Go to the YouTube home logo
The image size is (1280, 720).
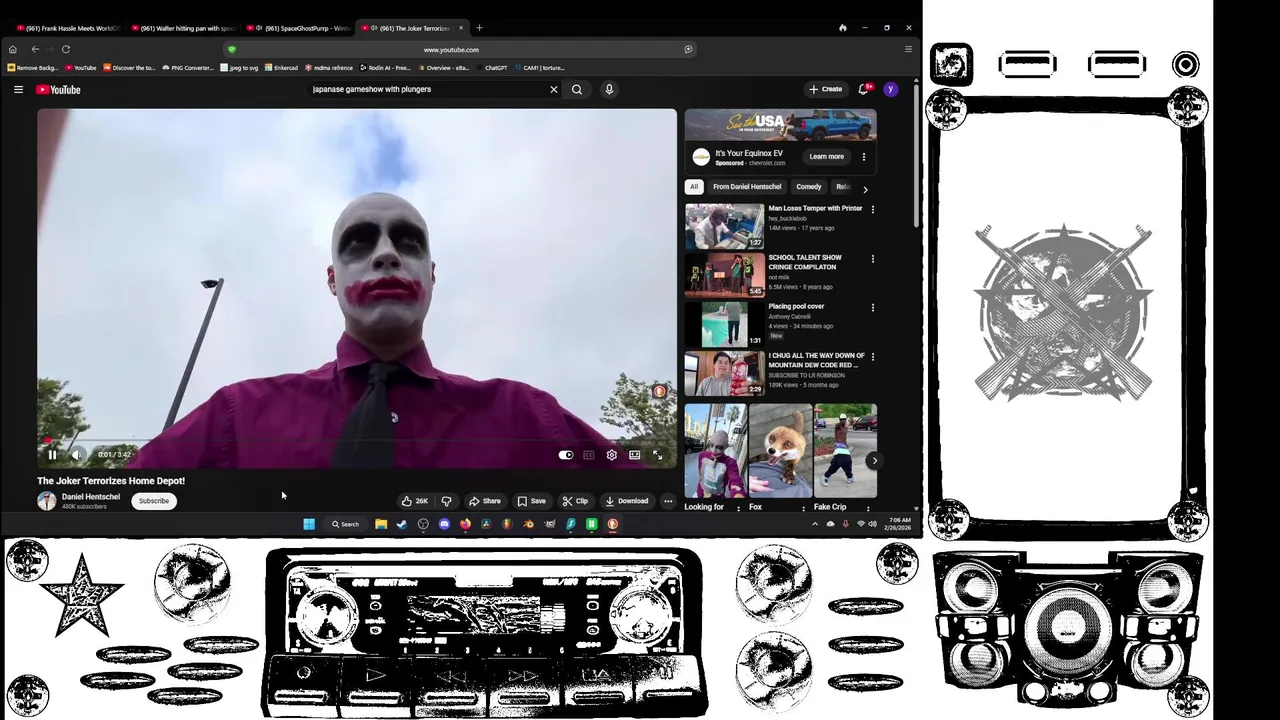(58, 89)
